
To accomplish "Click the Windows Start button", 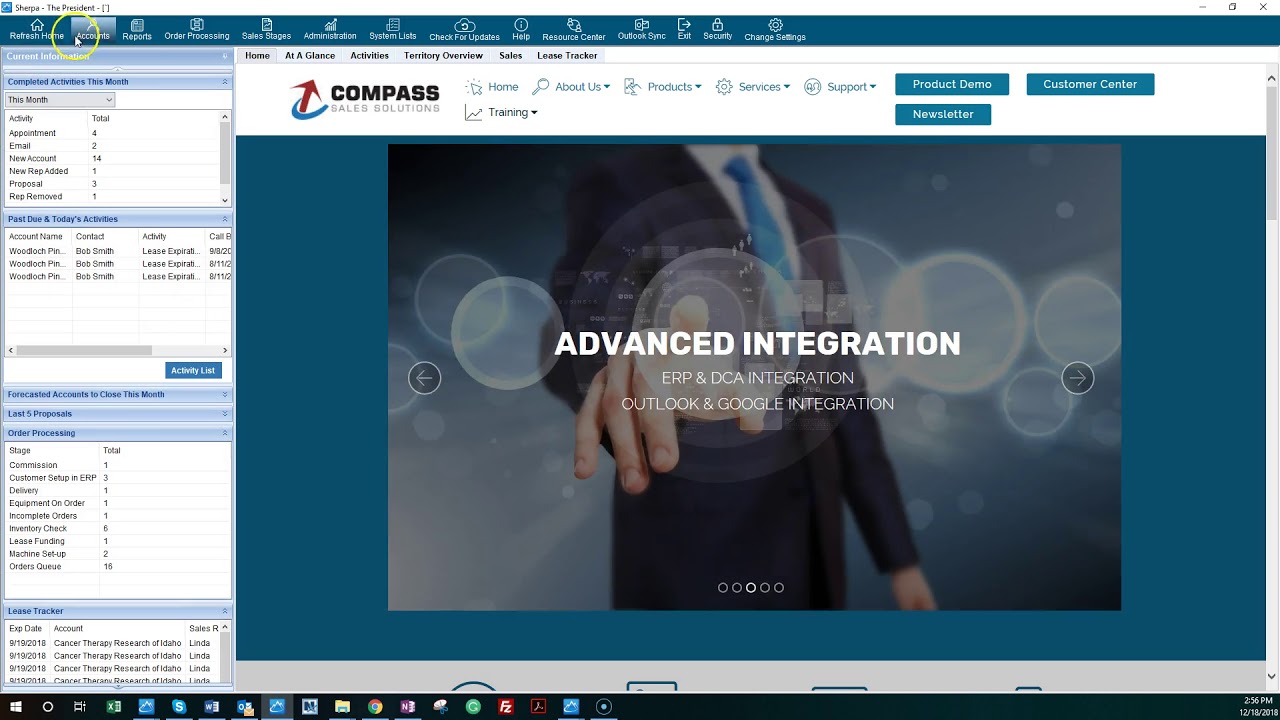I will click(x=16, y=706).
